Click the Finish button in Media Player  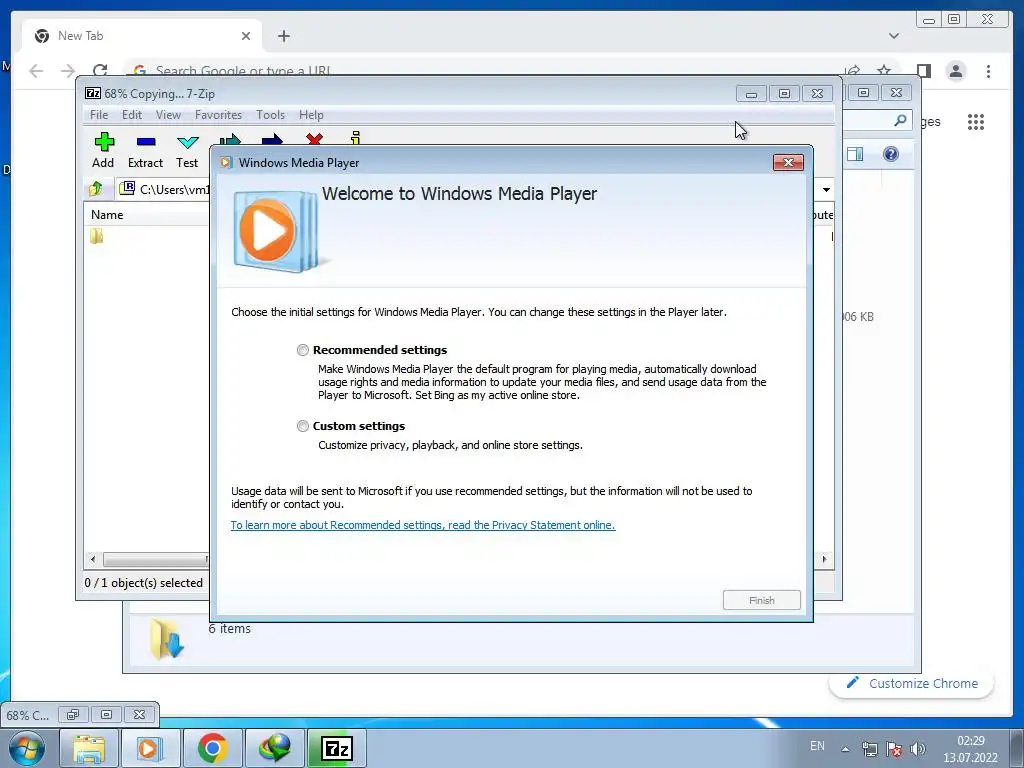click(x=761, y=600)
